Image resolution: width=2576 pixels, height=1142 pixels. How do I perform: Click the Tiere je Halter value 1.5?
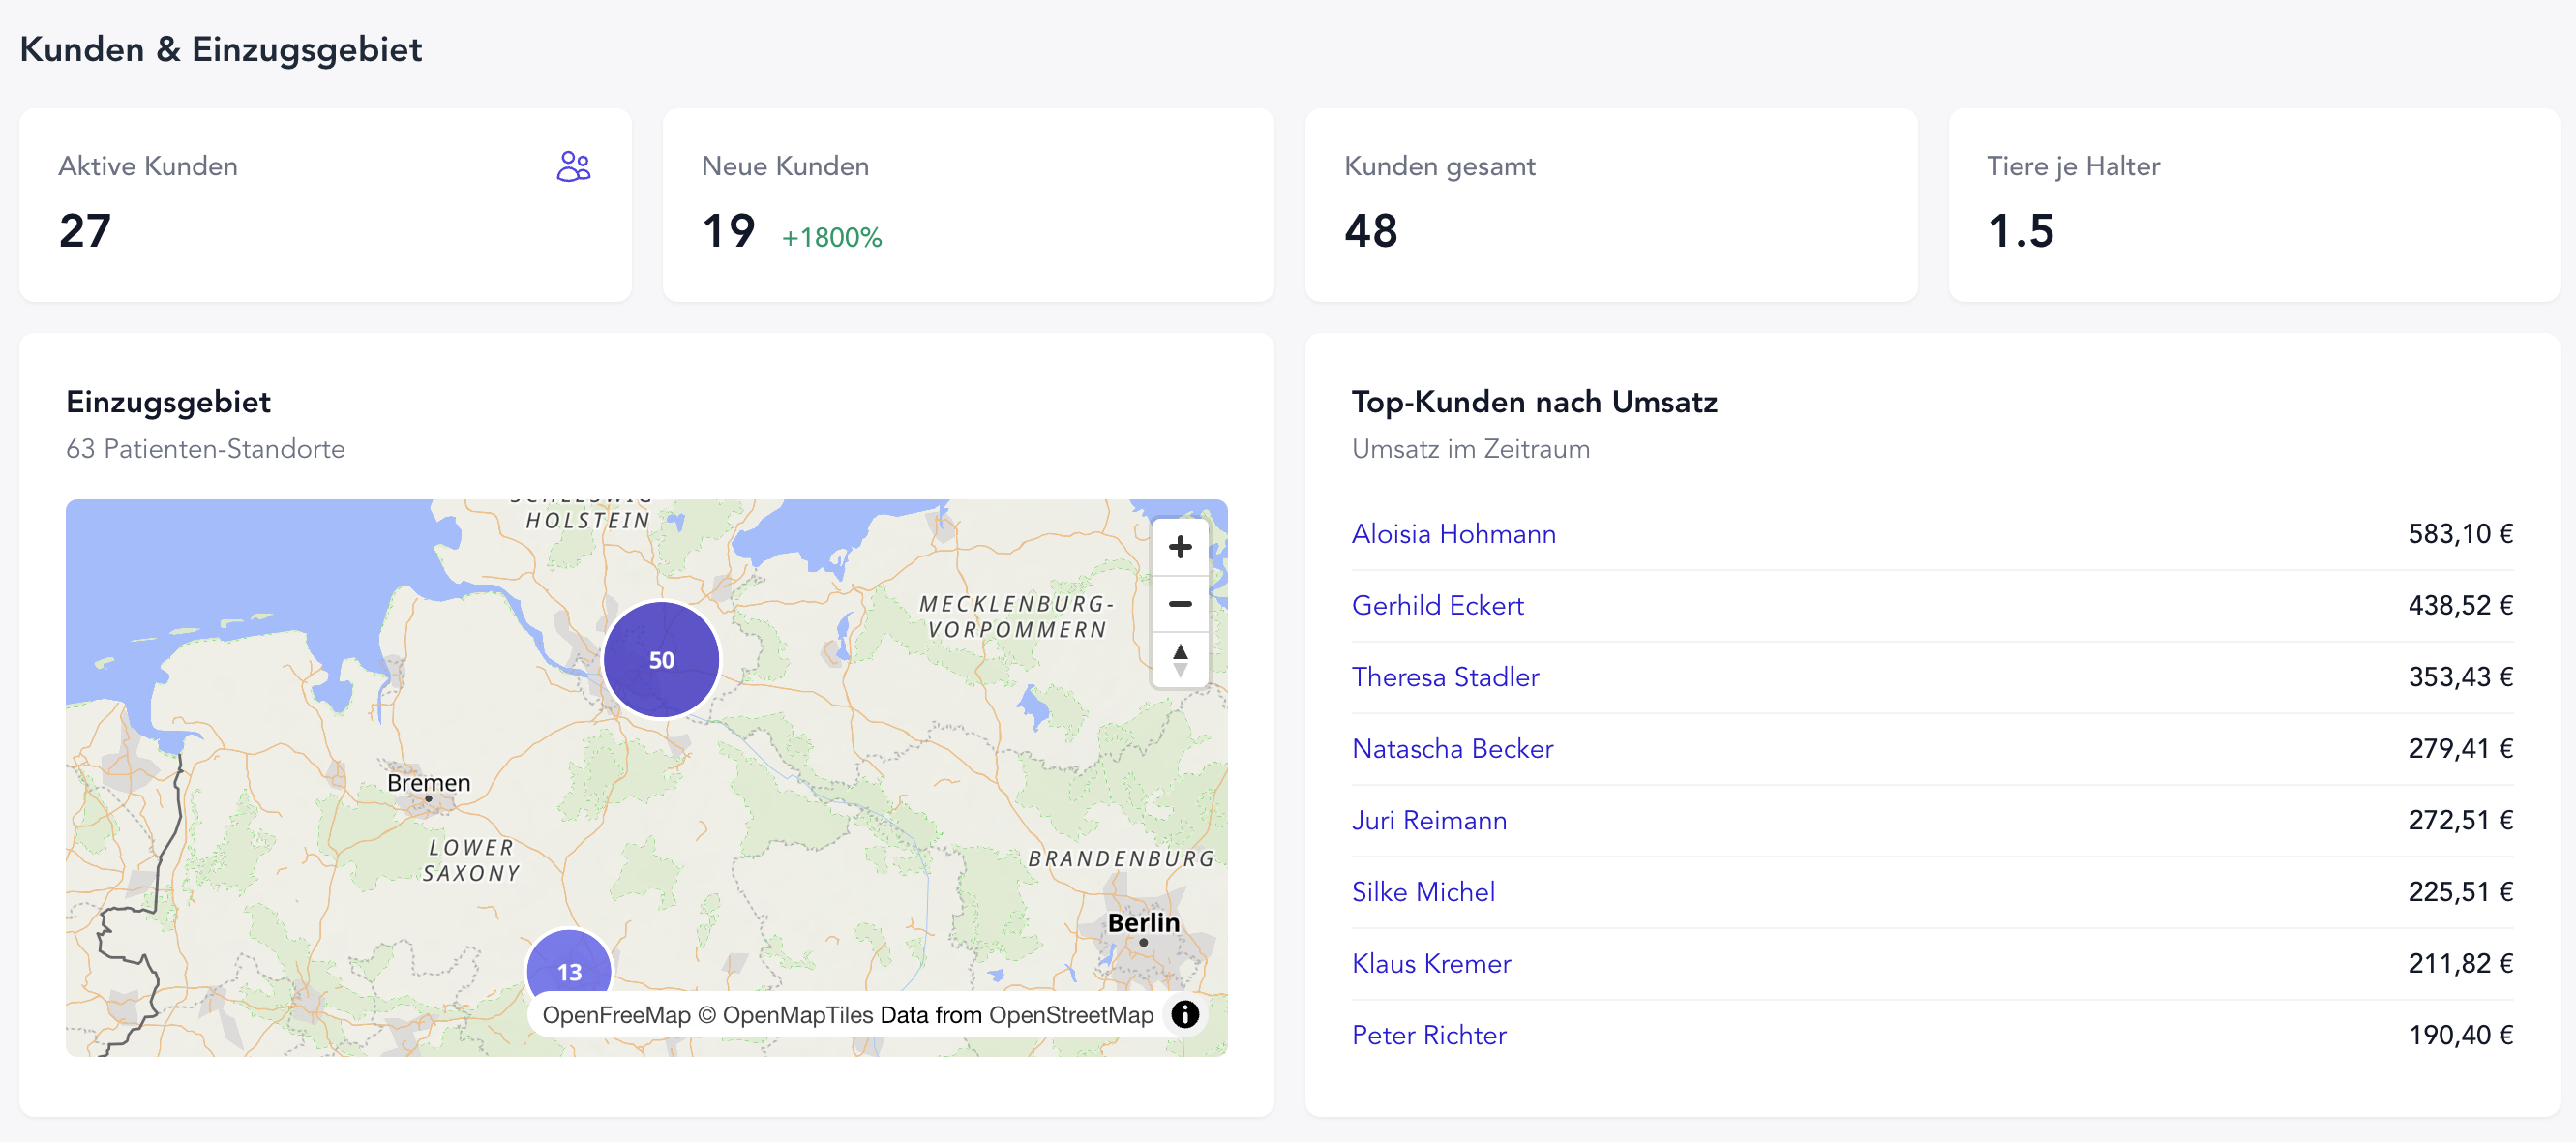pyautogui.click(x=2021, y=231)
